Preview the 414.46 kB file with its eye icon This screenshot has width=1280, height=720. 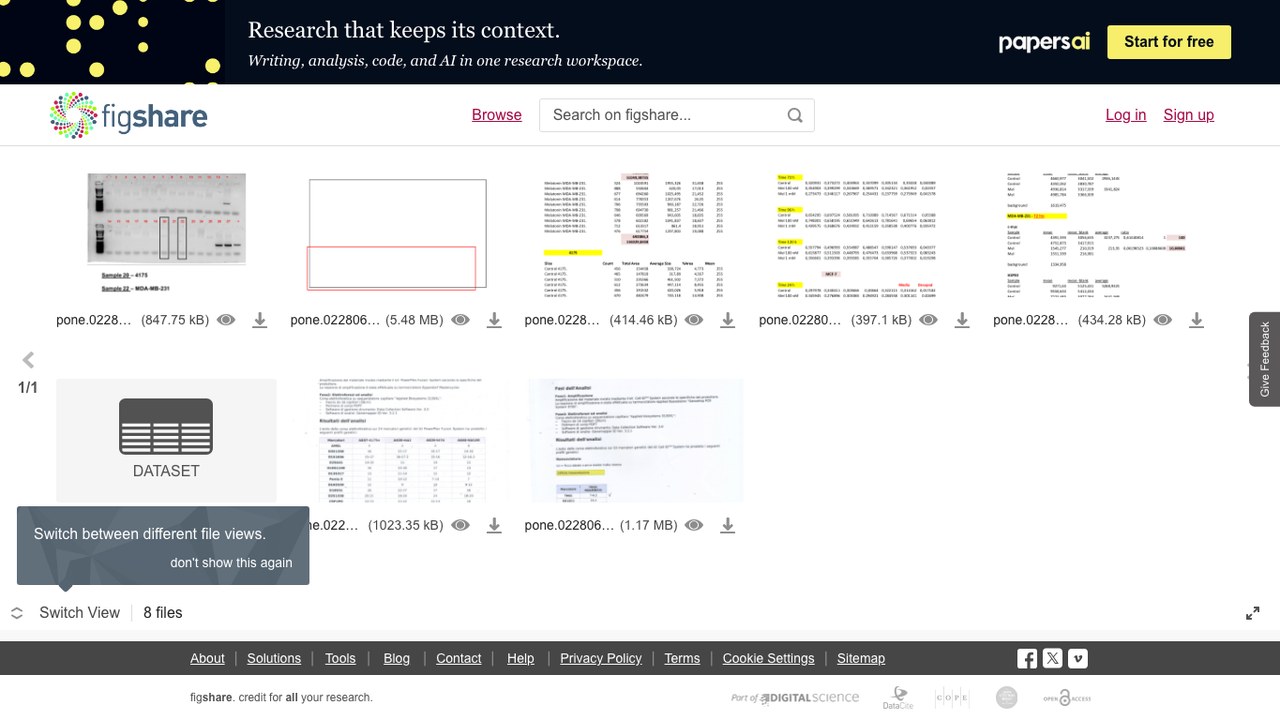click(x=694, y=320)
